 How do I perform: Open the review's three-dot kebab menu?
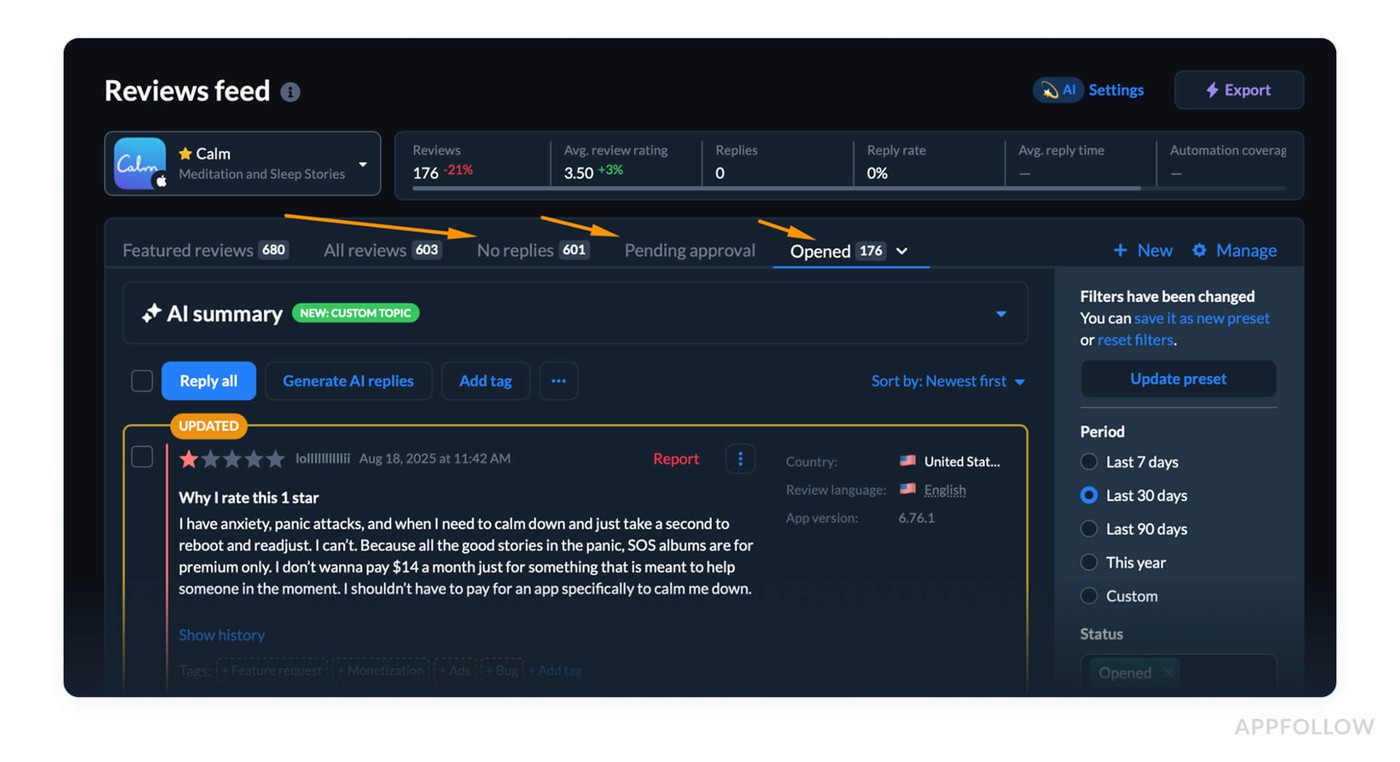tap(740, 458)
